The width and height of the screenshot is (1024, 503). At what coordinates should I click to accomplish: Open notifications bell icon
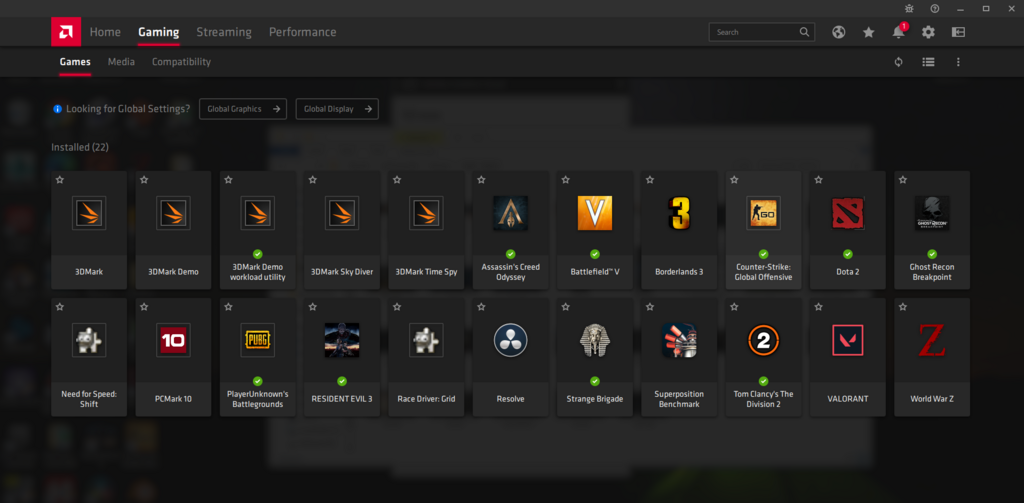[898, 32]
